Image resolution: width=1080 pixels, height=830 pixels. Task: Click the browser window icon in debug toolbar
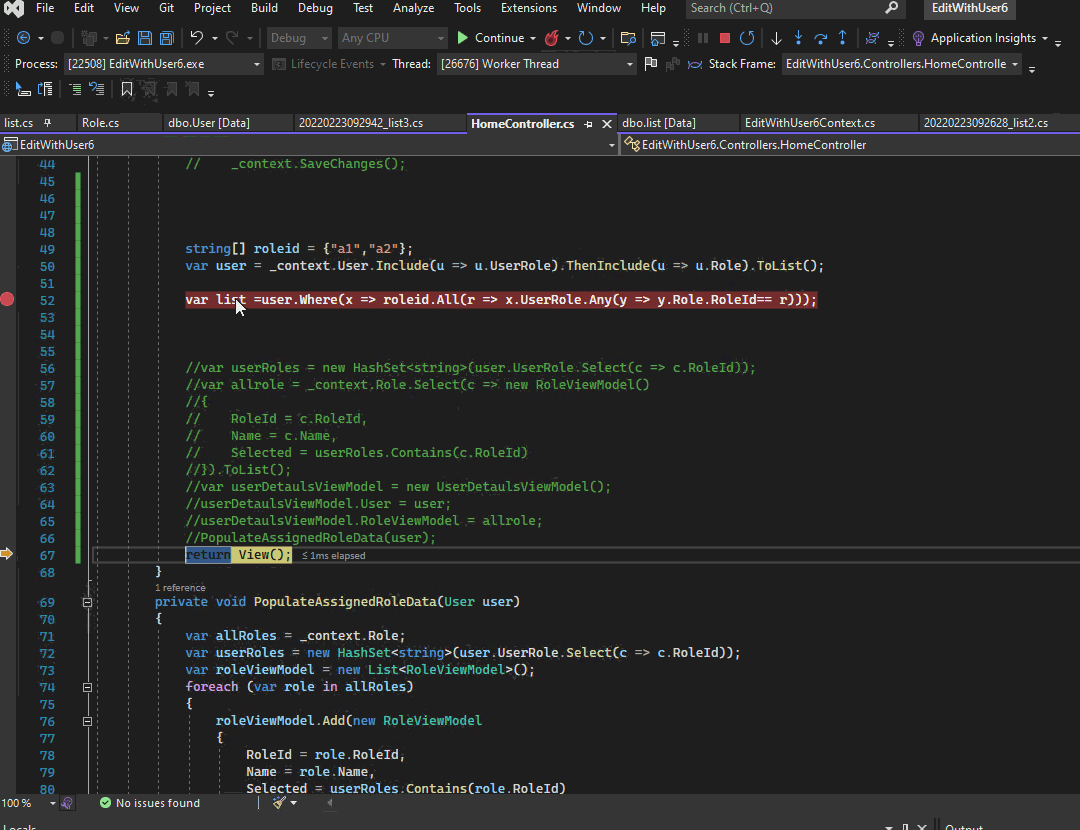click(658, 38)
